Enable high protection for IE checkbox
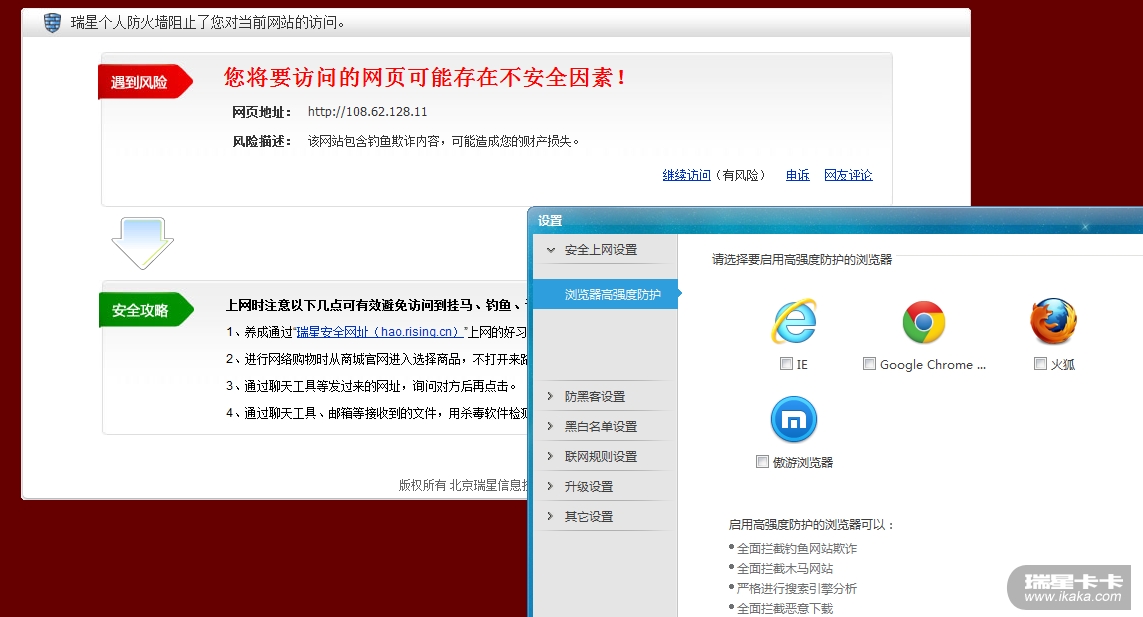The width and height of the screenshot is (1143, 617). [787, 363]
